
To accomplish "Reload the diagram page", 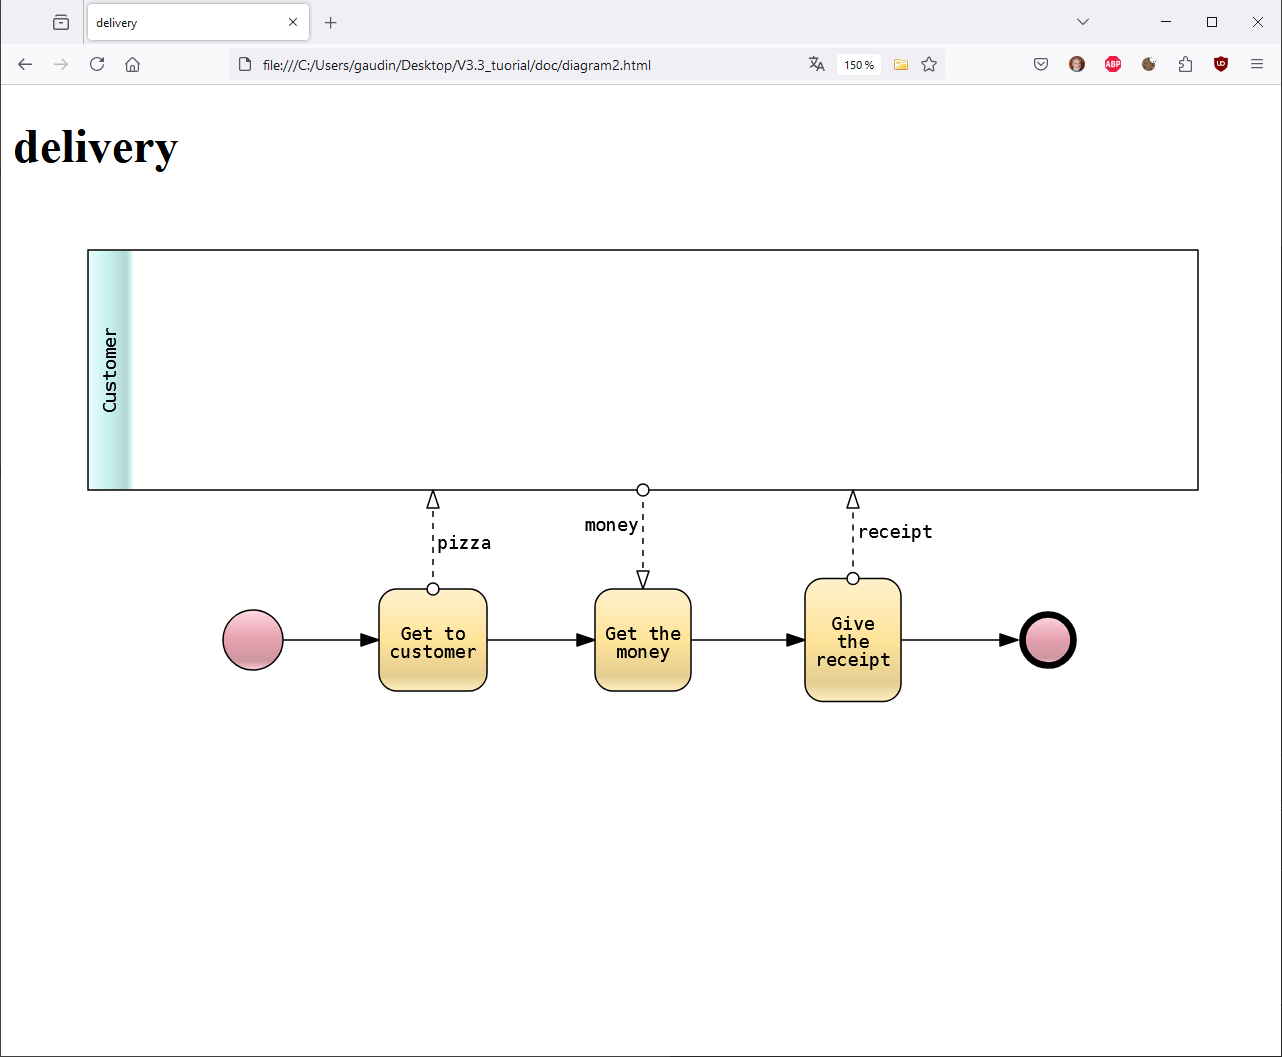I will click(97, 65).
